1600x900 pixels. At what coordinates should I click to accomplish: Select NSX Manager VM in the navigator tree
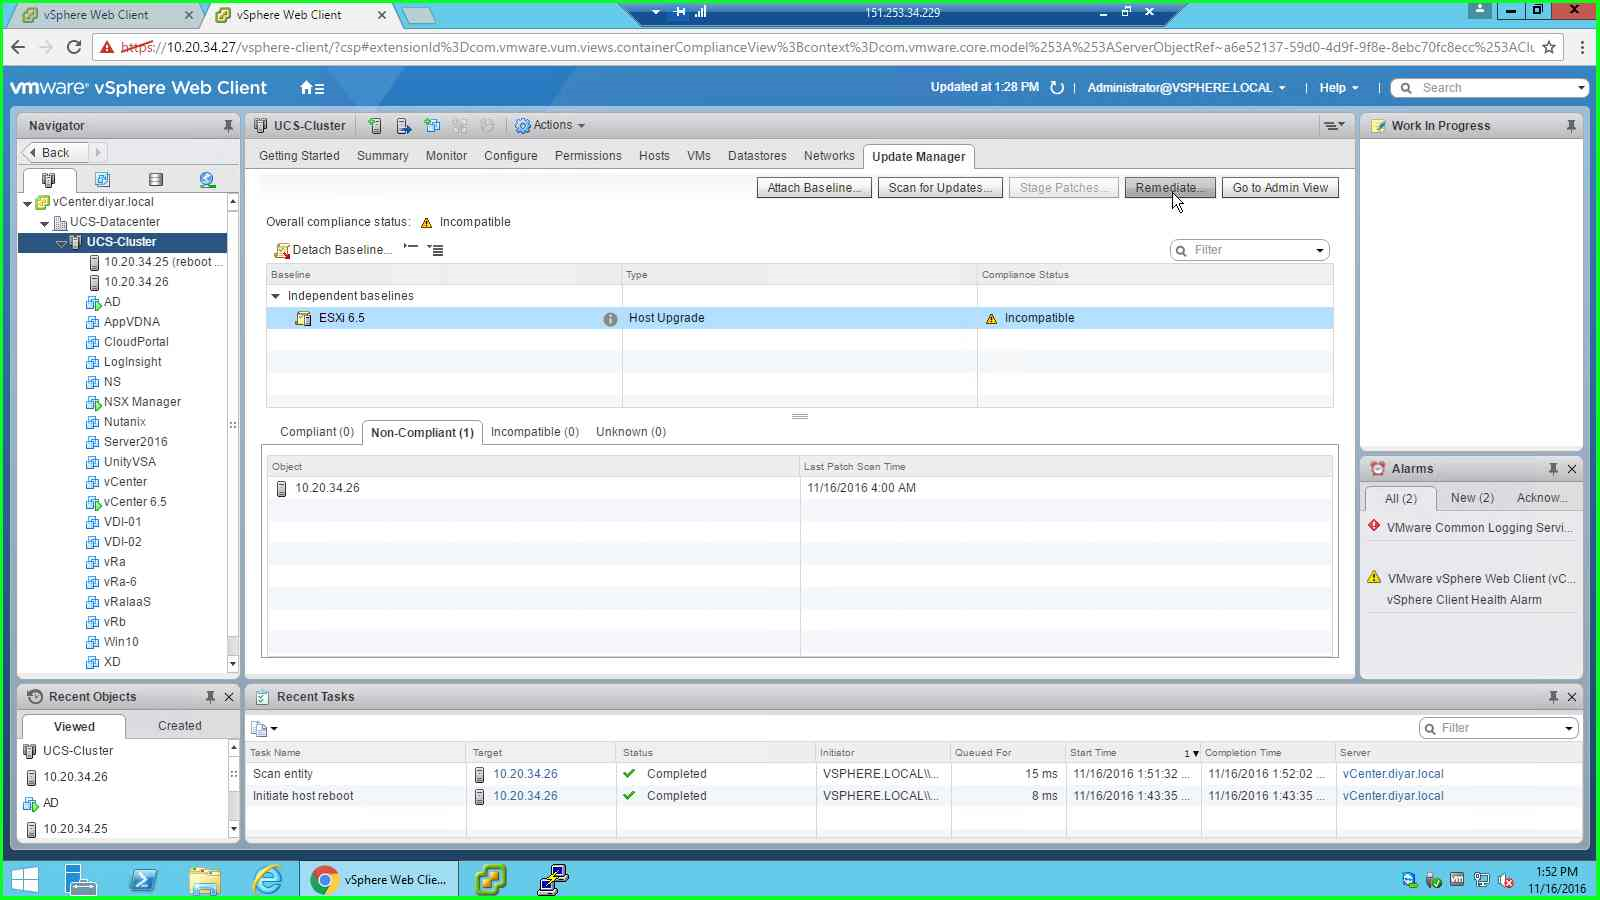142,402
